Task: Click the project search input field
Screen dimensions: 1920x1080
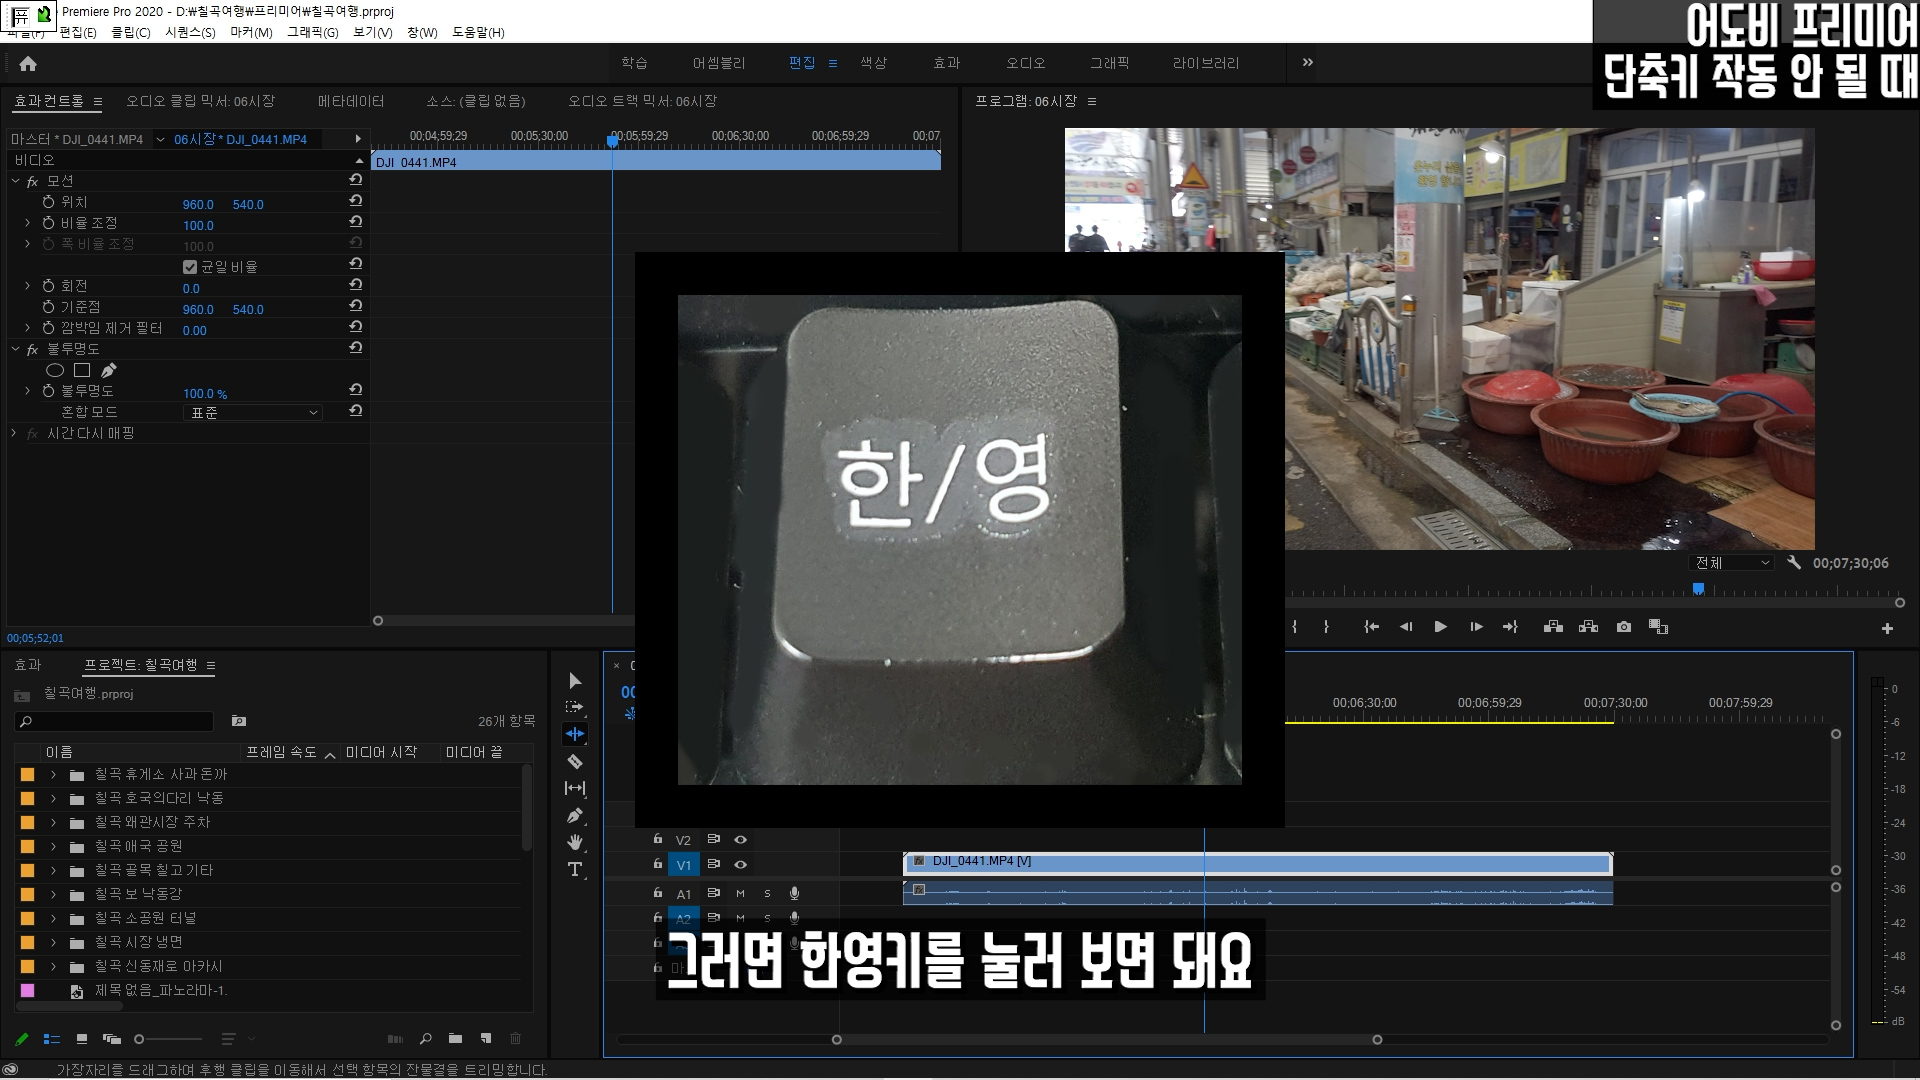Action: point(120,721)
